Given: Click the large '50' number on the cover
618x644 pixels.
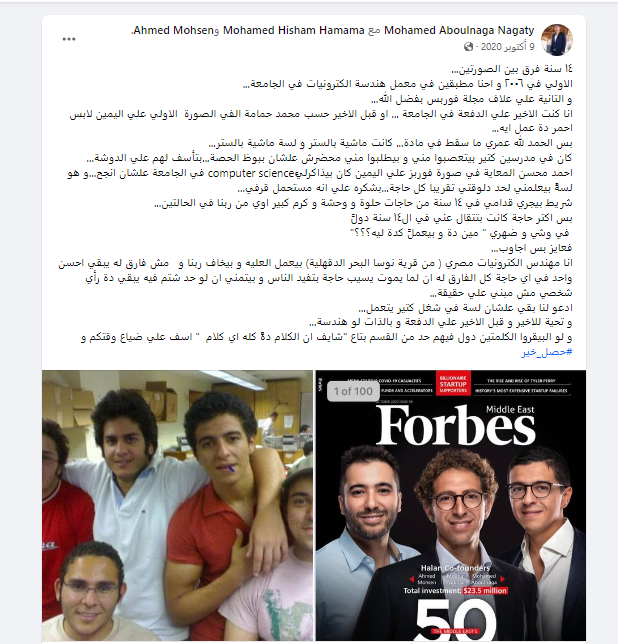Looking at the screenshot, I should pos(456,620).
